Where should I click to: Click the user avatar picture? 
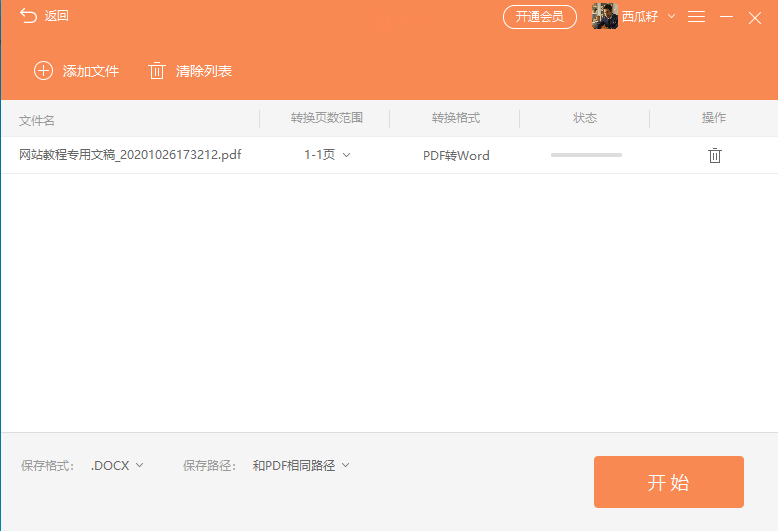605,16
